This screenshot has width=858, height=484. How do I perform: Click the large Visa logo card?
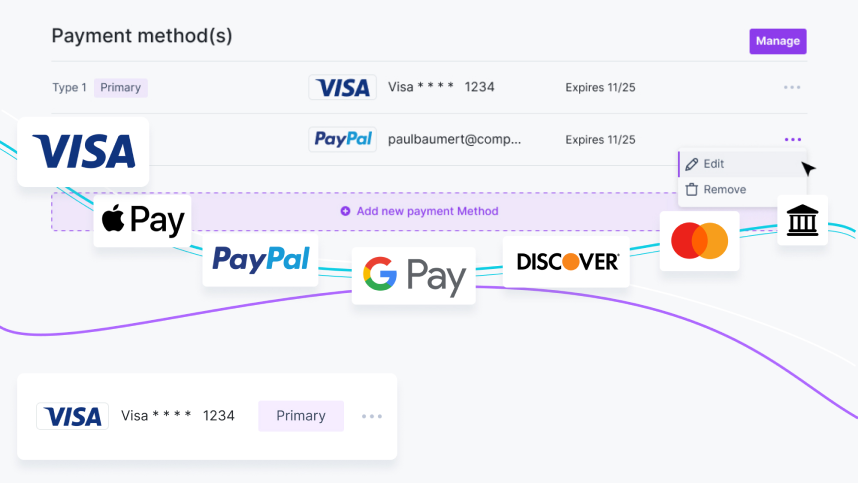83,151
